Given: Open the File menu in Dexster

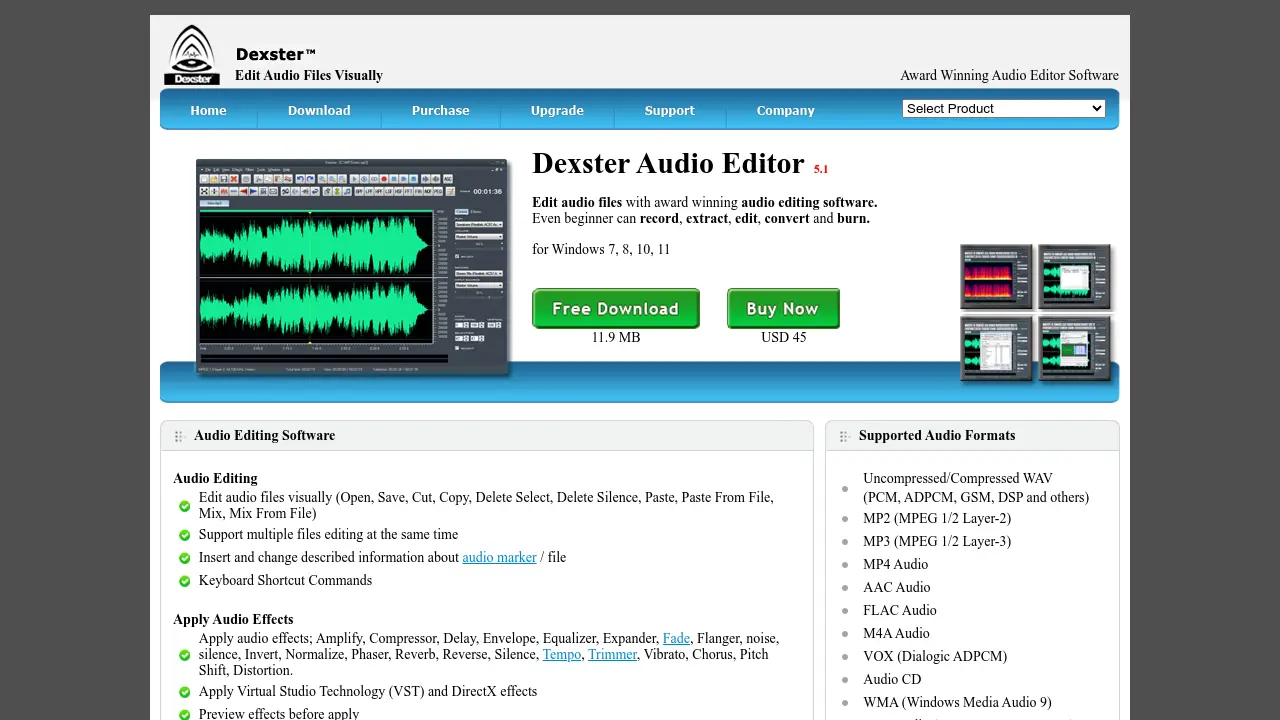Looking at the screenshot, I should pyautogui.click(x=207, y=169).
